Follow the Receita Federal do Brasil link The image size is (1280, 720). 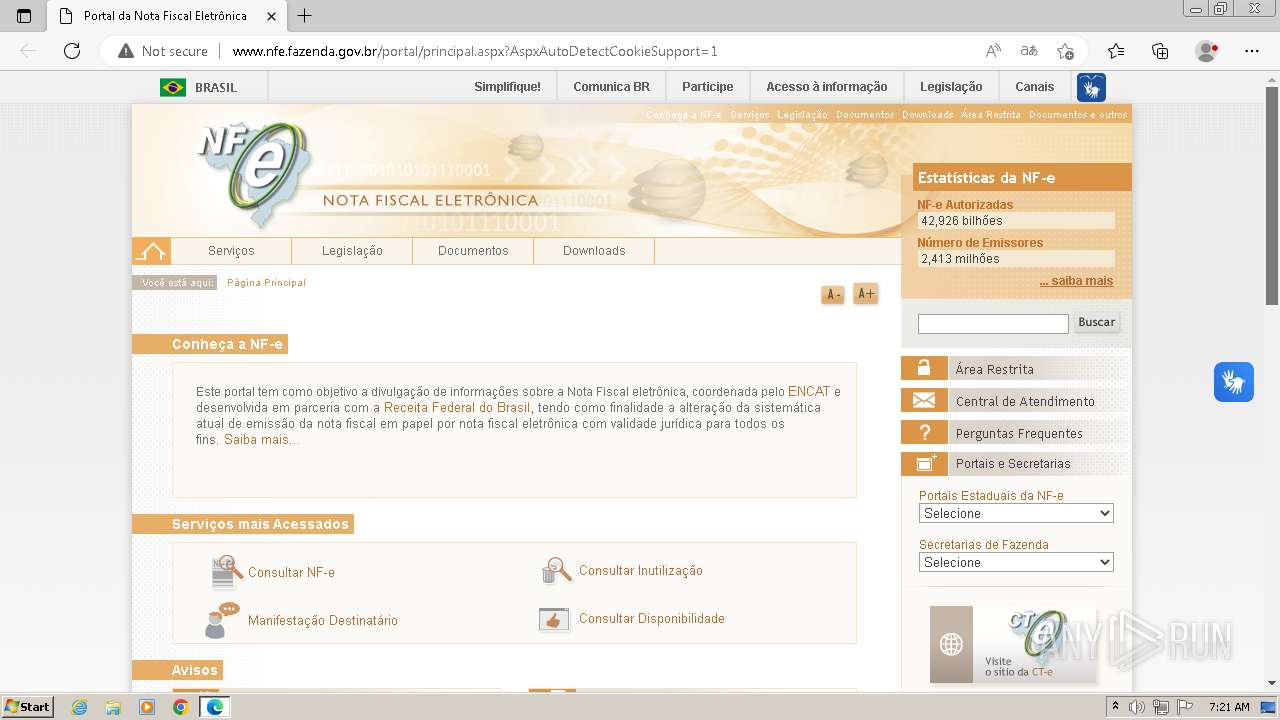[457, 408]
